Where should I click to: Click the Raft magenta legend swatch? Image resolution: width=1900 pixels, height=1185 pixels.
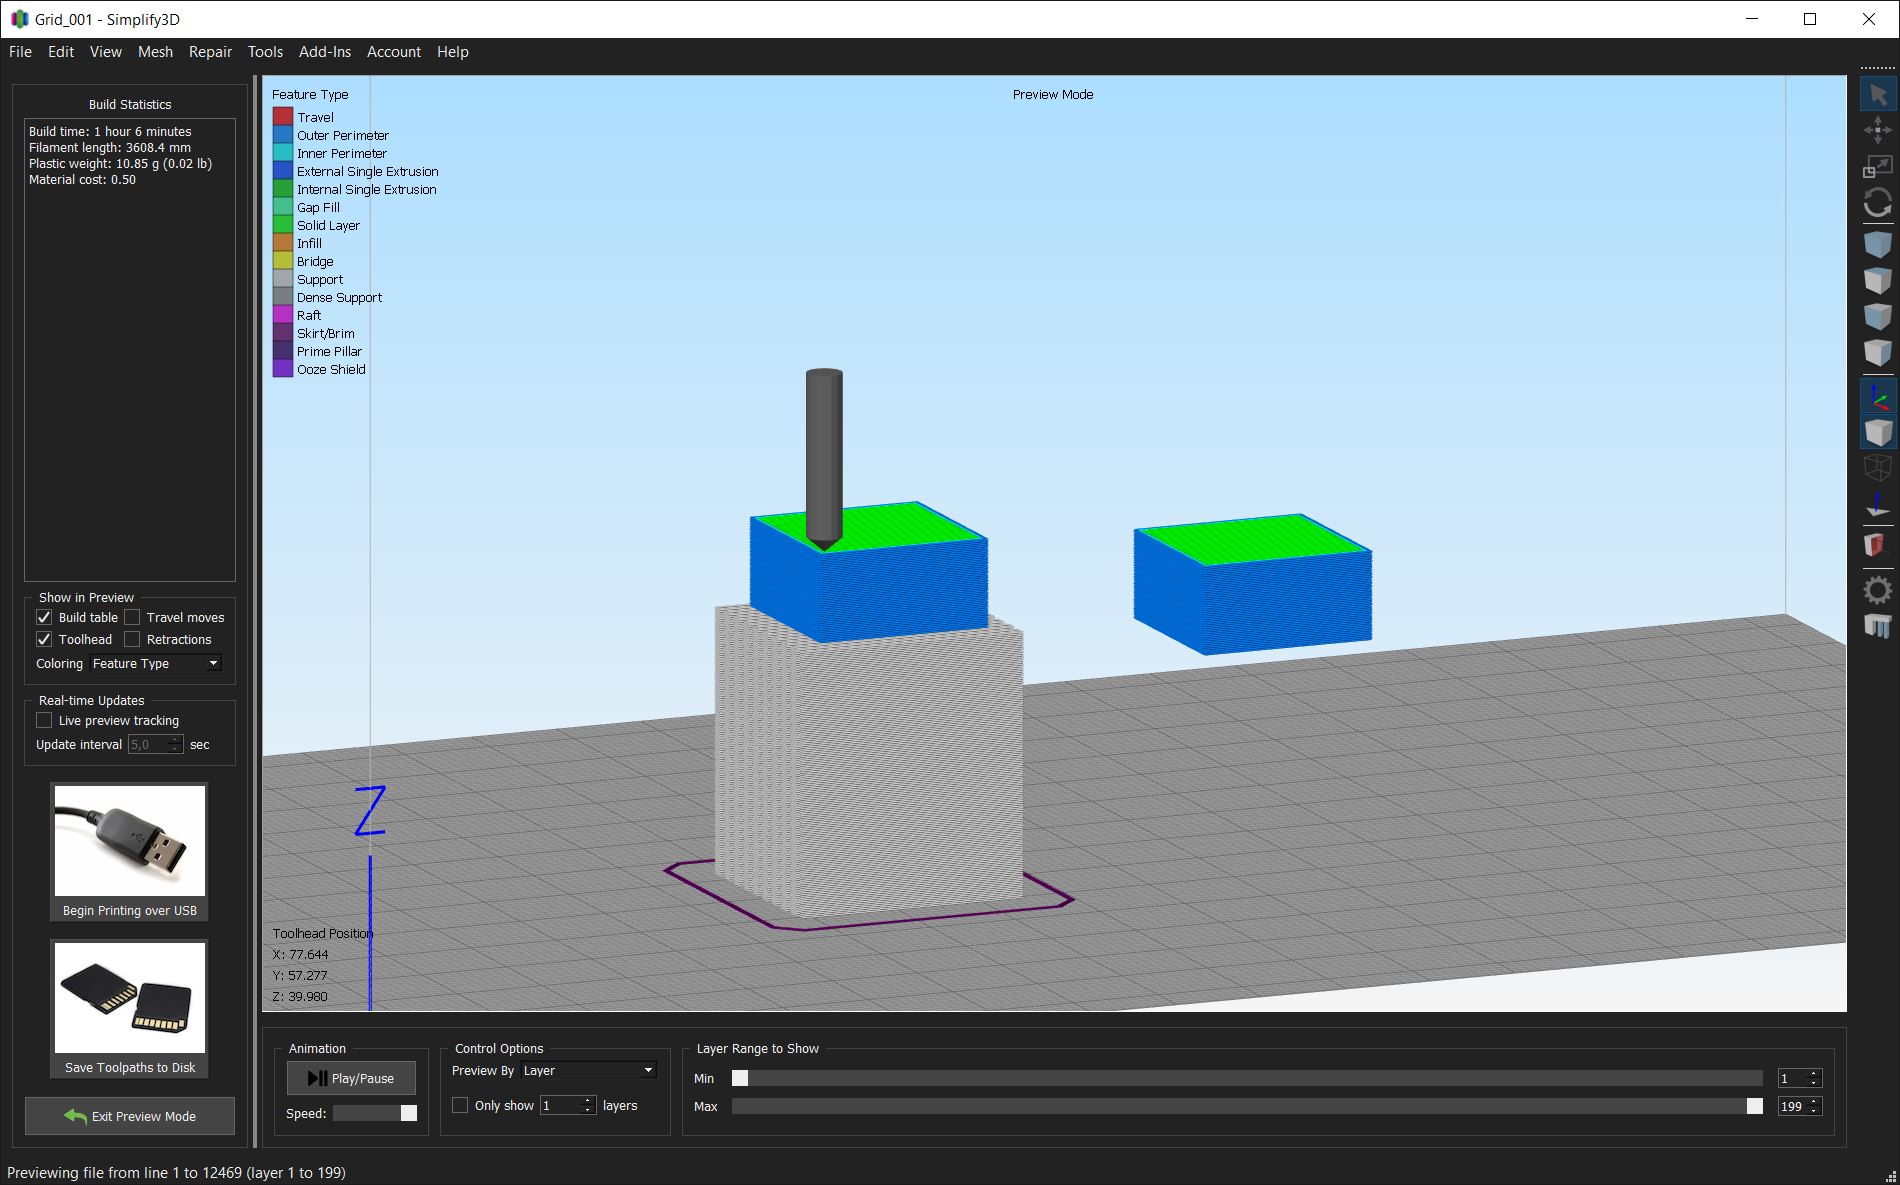(x=283, y=315)
